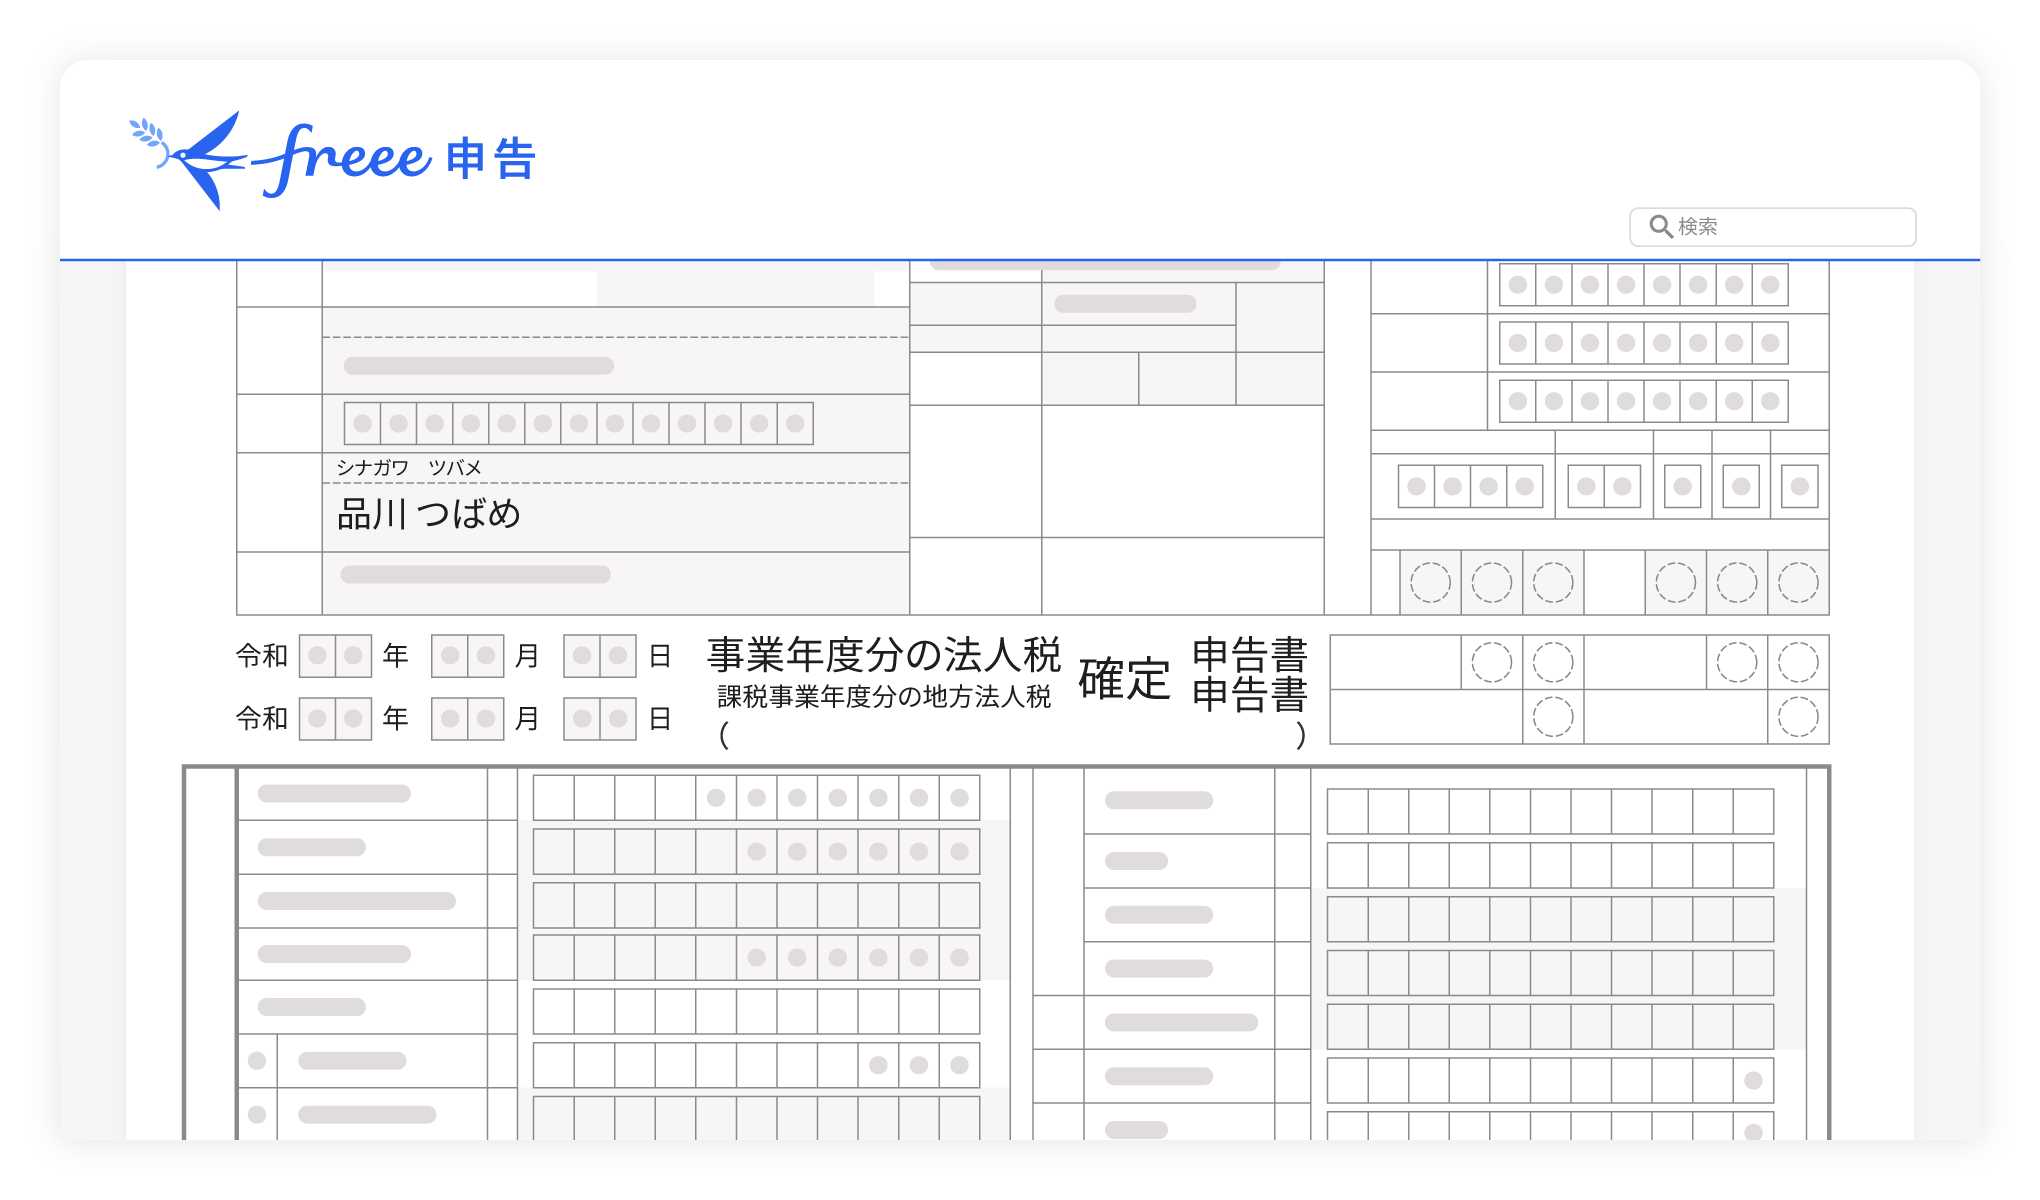Click the シナガワ ツバメ furigana text
The image size is (2040, 1200).
408,468
